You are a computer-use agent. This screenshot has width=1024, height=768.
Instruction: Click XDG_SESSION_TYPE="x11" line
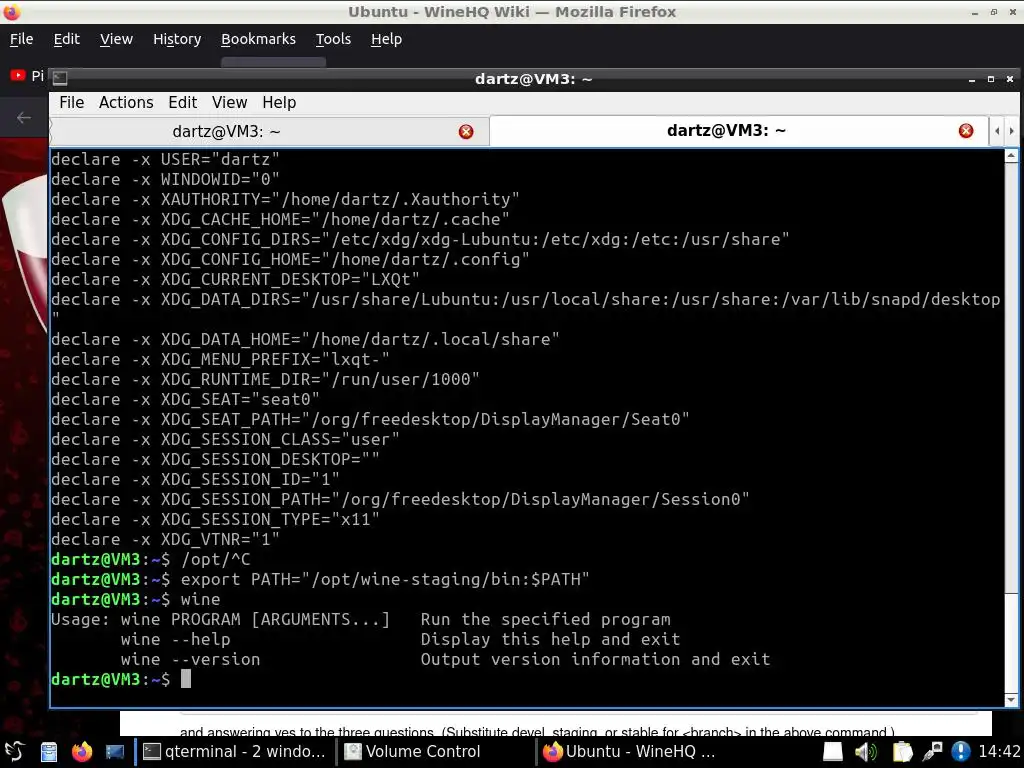(215, 519)
